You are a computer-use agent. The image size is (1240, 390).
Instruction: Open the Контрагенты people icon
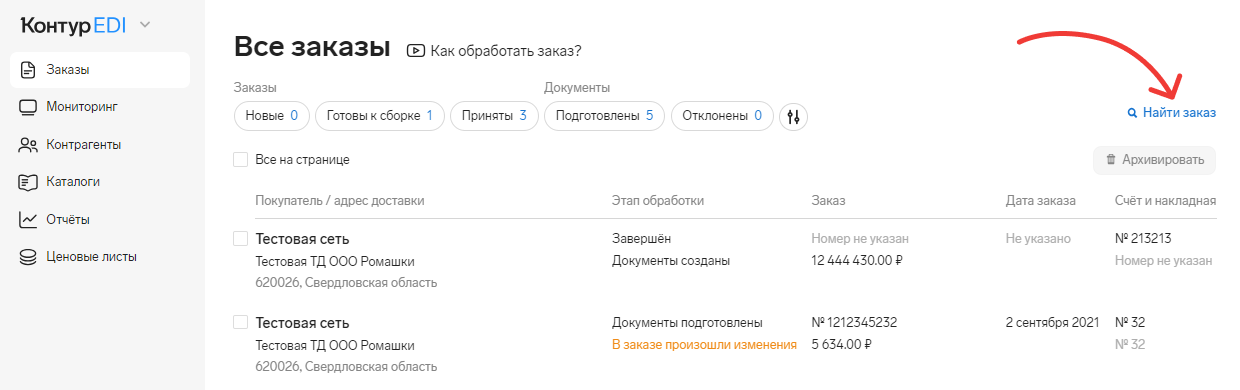[29, 145]
